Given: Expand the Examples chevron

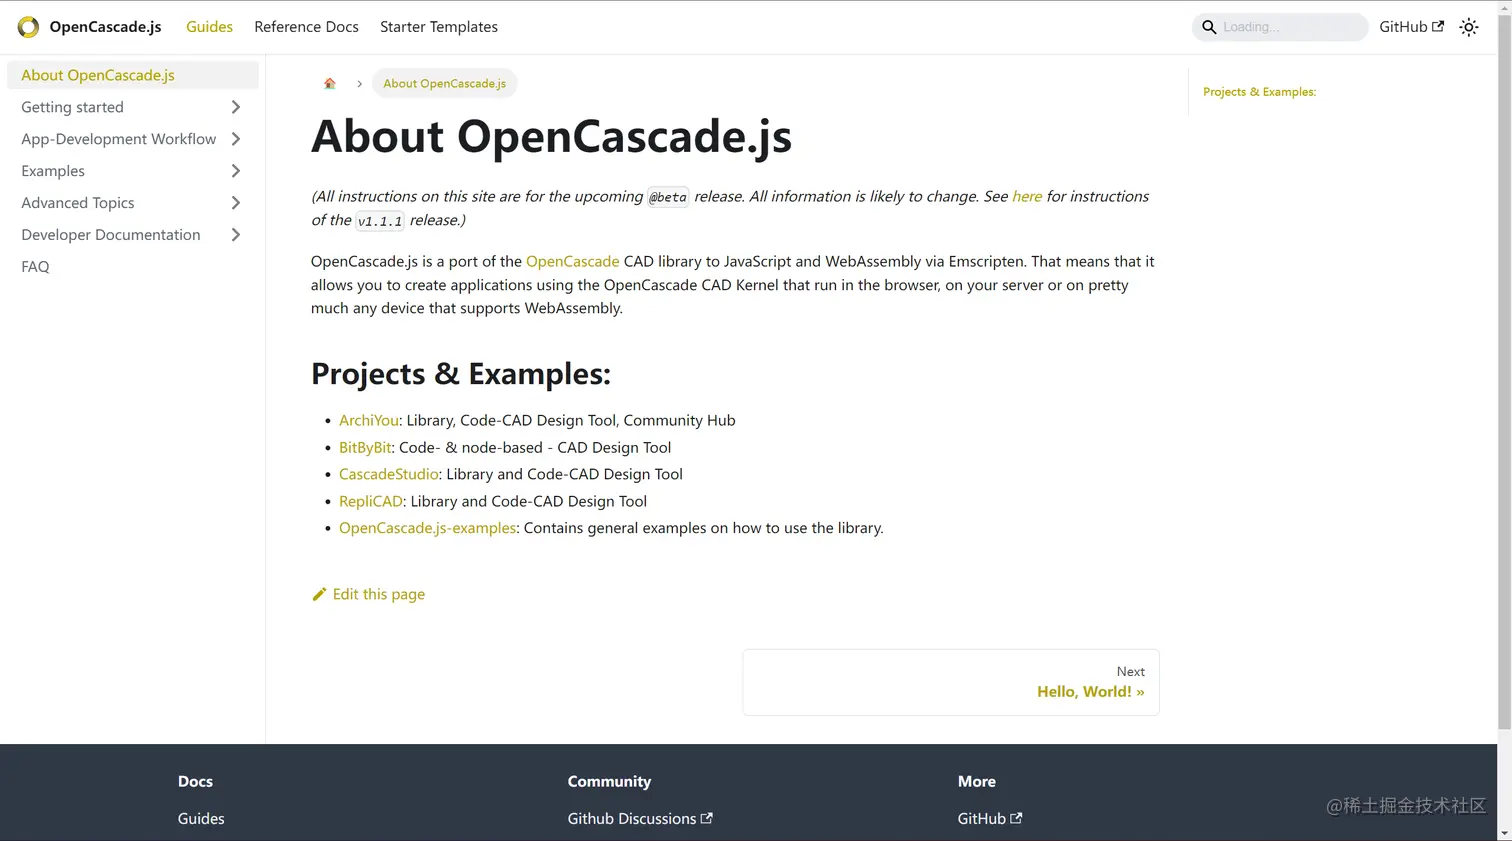Looking at the screenshot, I should (236, 171).
